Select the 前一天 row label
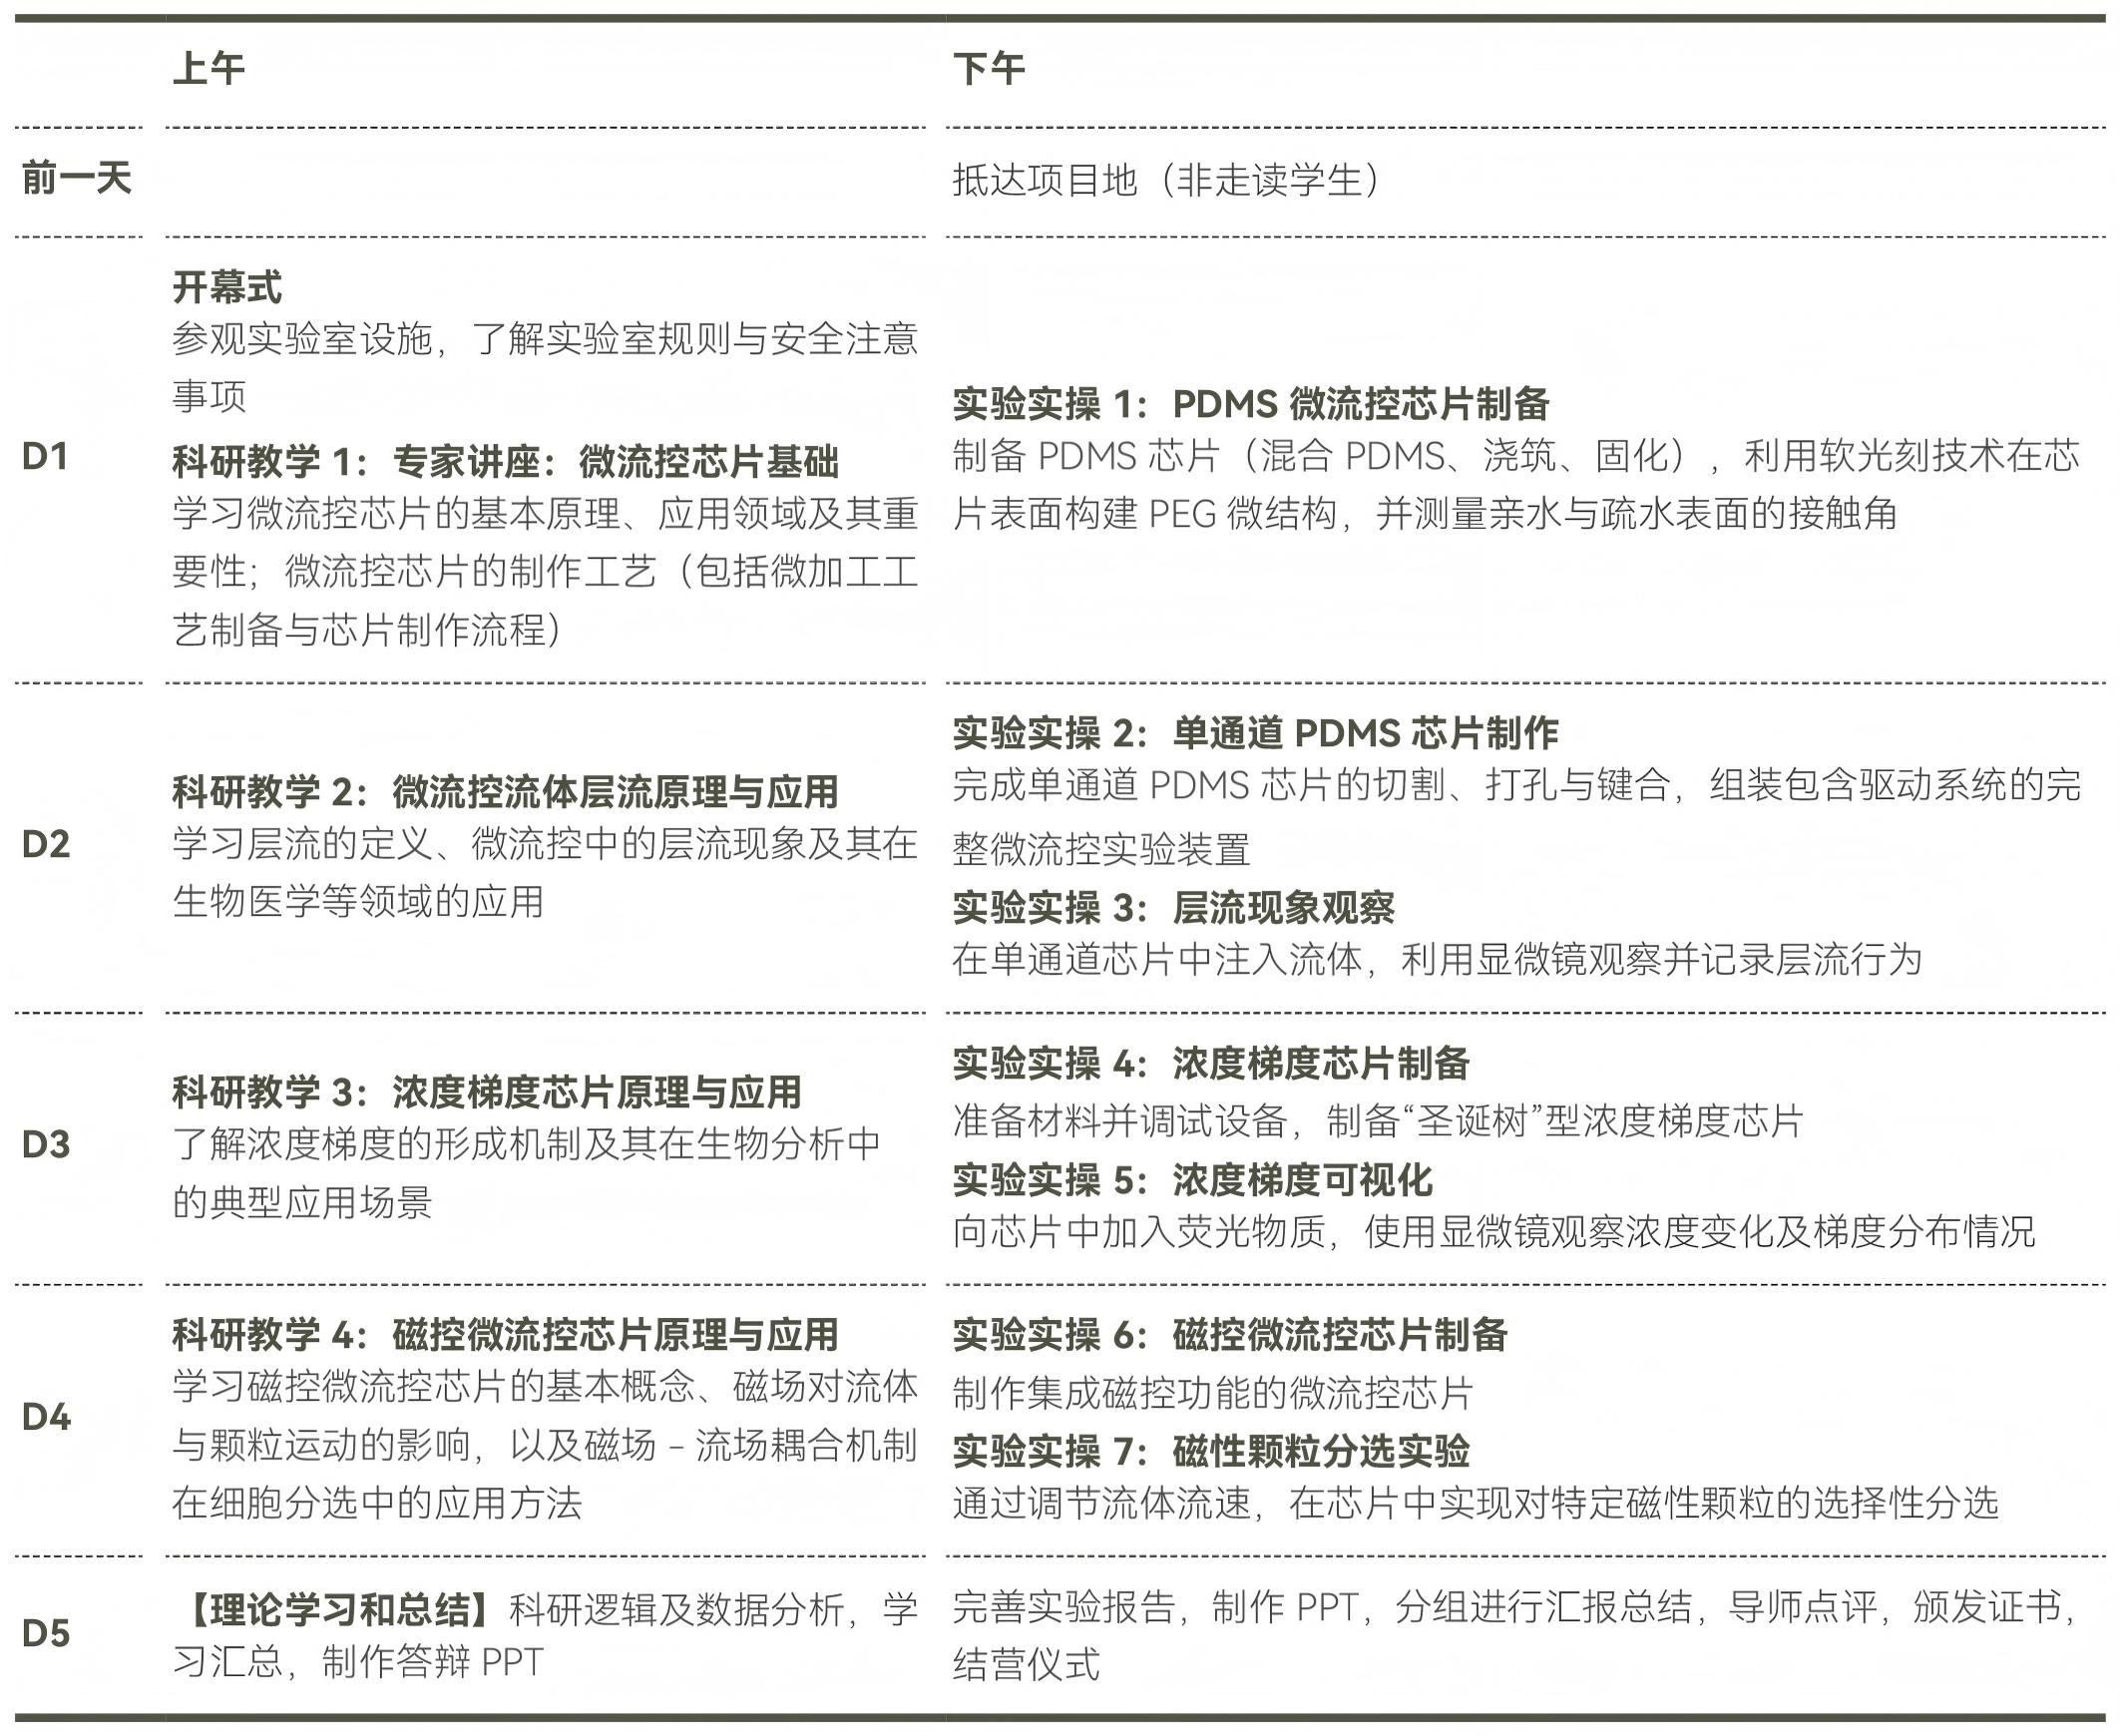Image resolution: width=2120 pixels, height=1736 pixels. [76, 179]
